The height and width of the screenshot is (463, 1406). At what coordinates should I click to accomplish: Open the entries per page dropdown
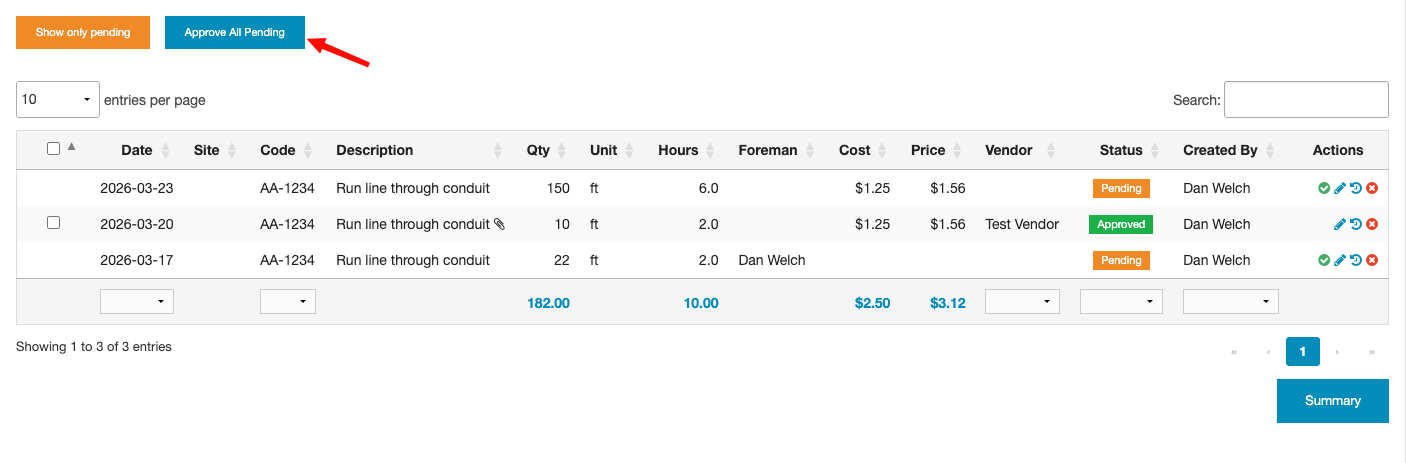pos(58,100)
